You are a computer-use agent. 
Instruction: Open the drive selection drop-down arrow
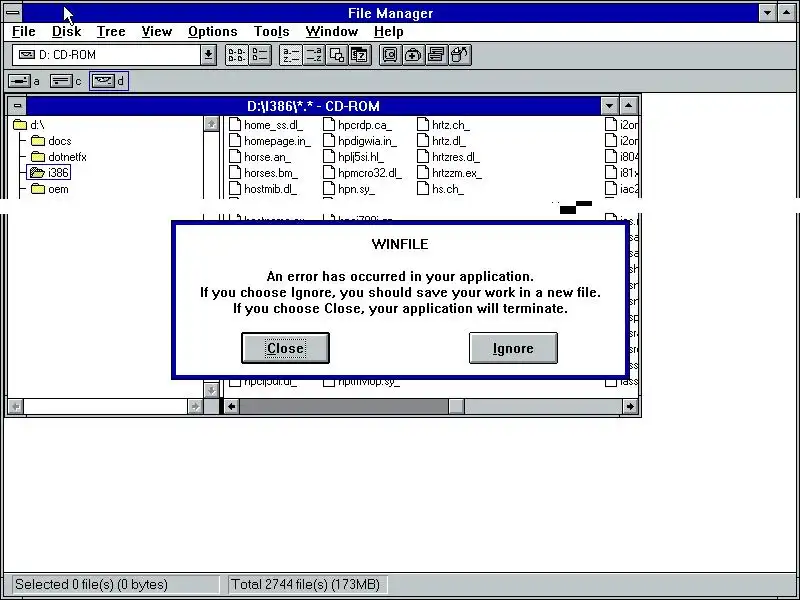click(208, 55)
